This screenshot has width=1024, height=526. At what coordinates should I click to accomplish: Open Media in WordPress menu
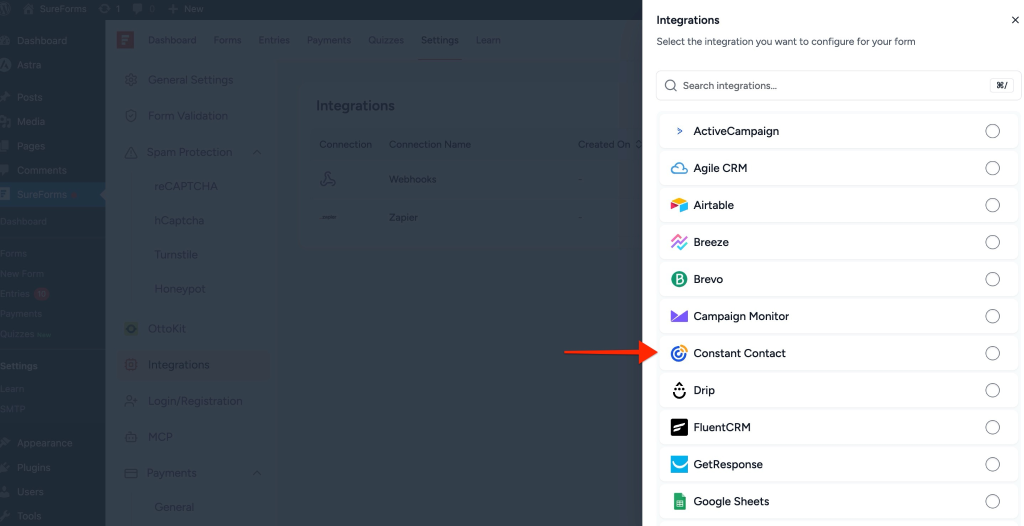31,122
